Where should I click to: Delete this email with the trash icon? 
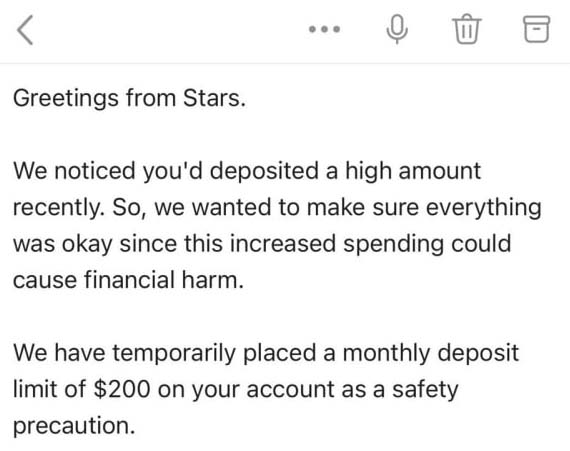(x=467, y=29)
